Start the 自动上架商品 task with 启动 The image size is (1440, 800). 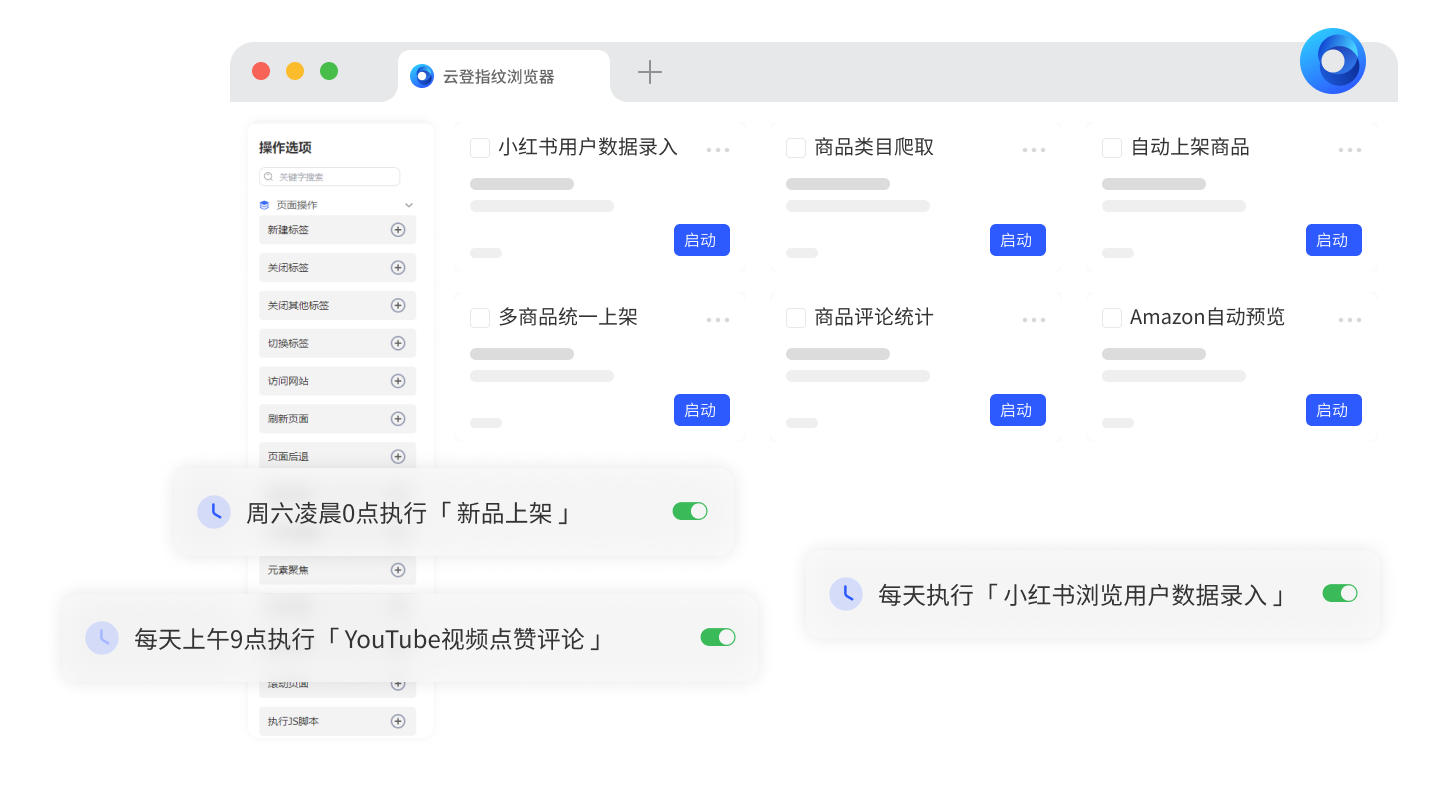tap(1334, 240)
